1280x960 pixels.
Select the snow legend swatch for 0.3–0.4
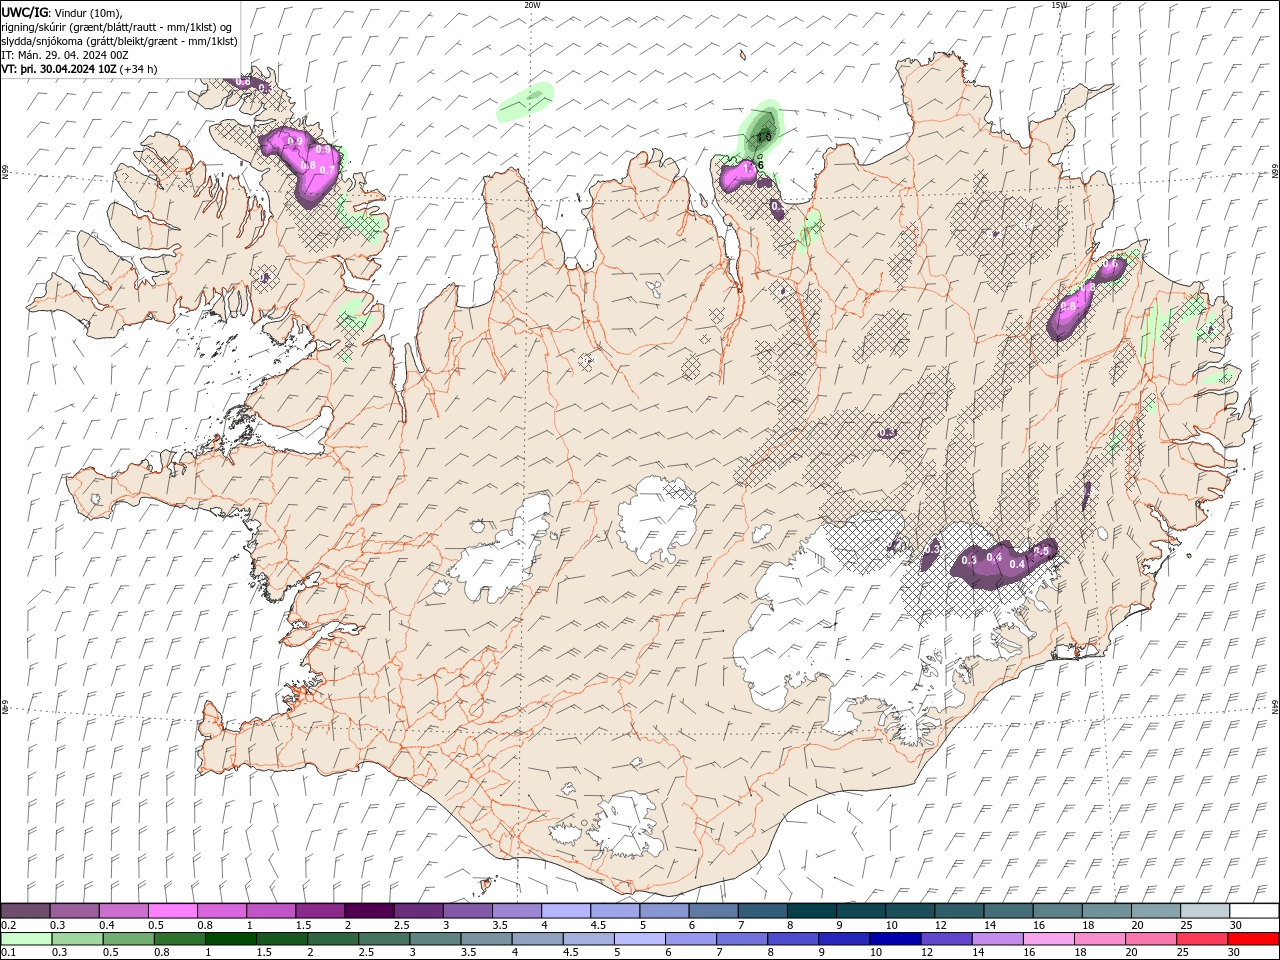(x=75, y=911)
